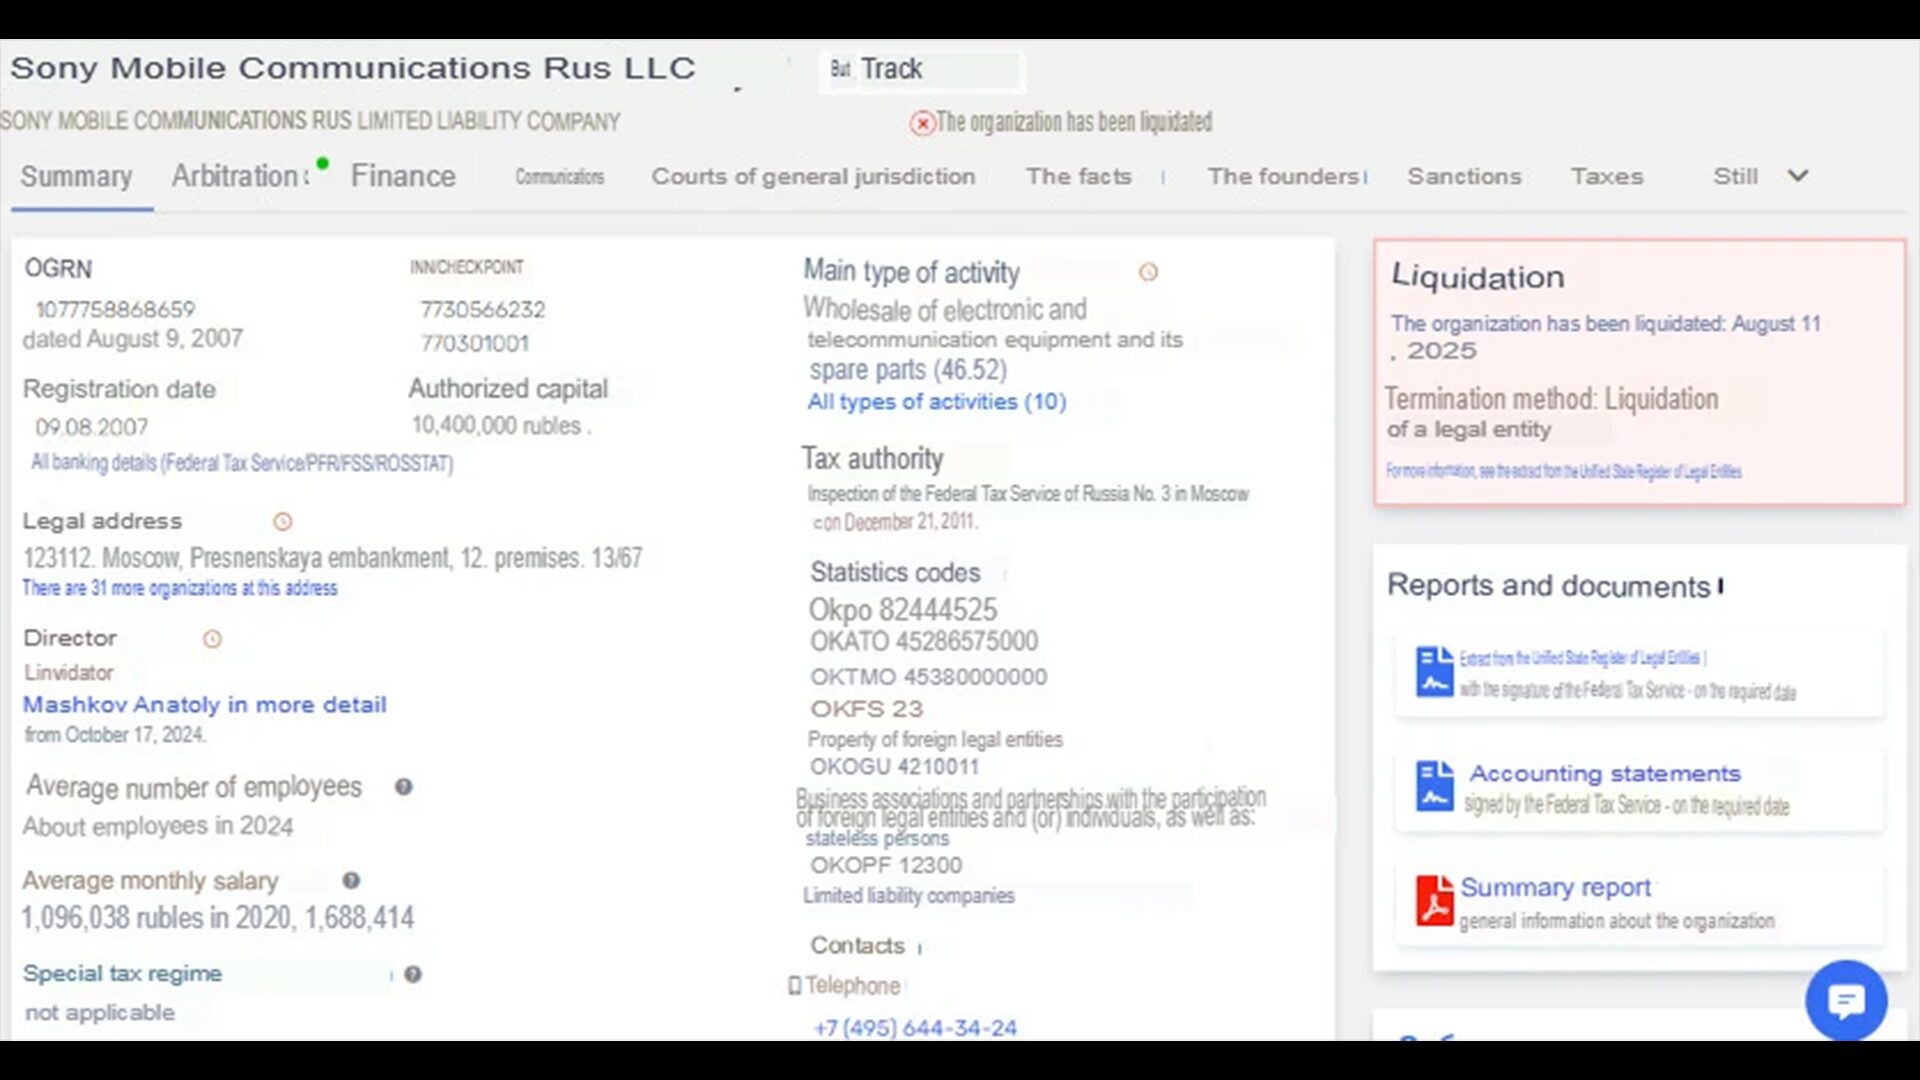Click the history clock icon beside Director

click(x=212, y=639)
